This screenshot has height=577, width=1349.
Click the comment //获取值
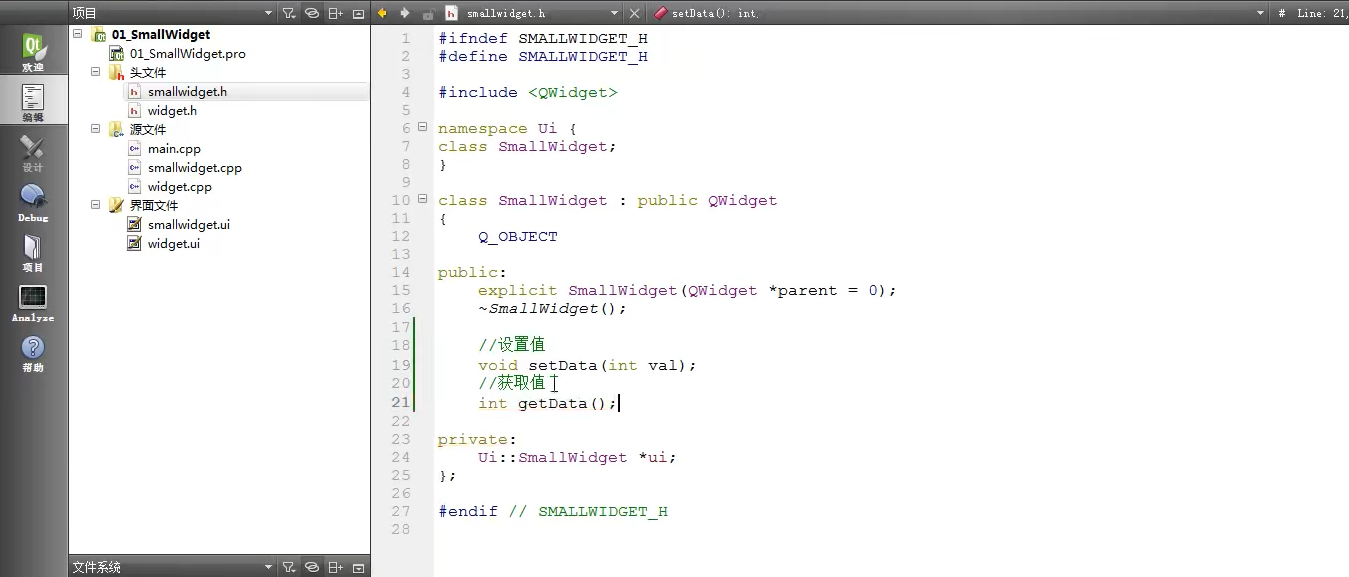511,383
